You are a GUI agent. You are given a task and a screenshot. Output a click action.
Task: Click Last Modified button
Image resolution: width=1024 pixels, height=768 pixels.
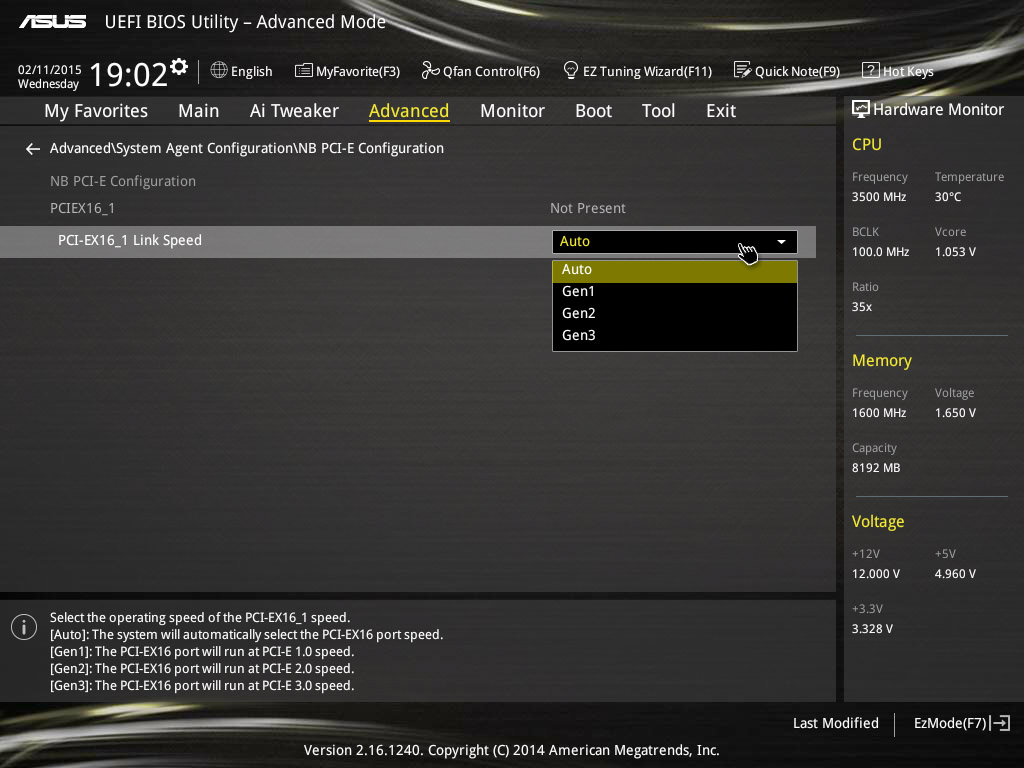(x=835, y=723)
